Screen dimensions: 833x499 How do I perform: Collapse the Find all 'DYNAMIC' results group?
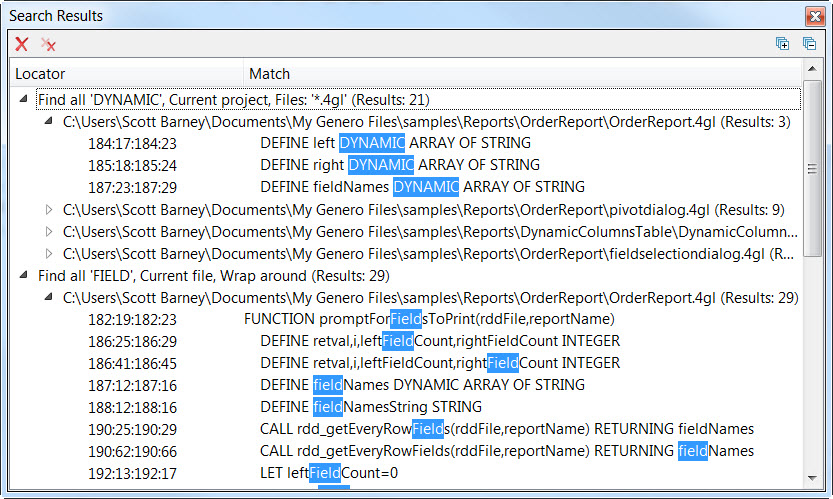[x=23, y=100]
